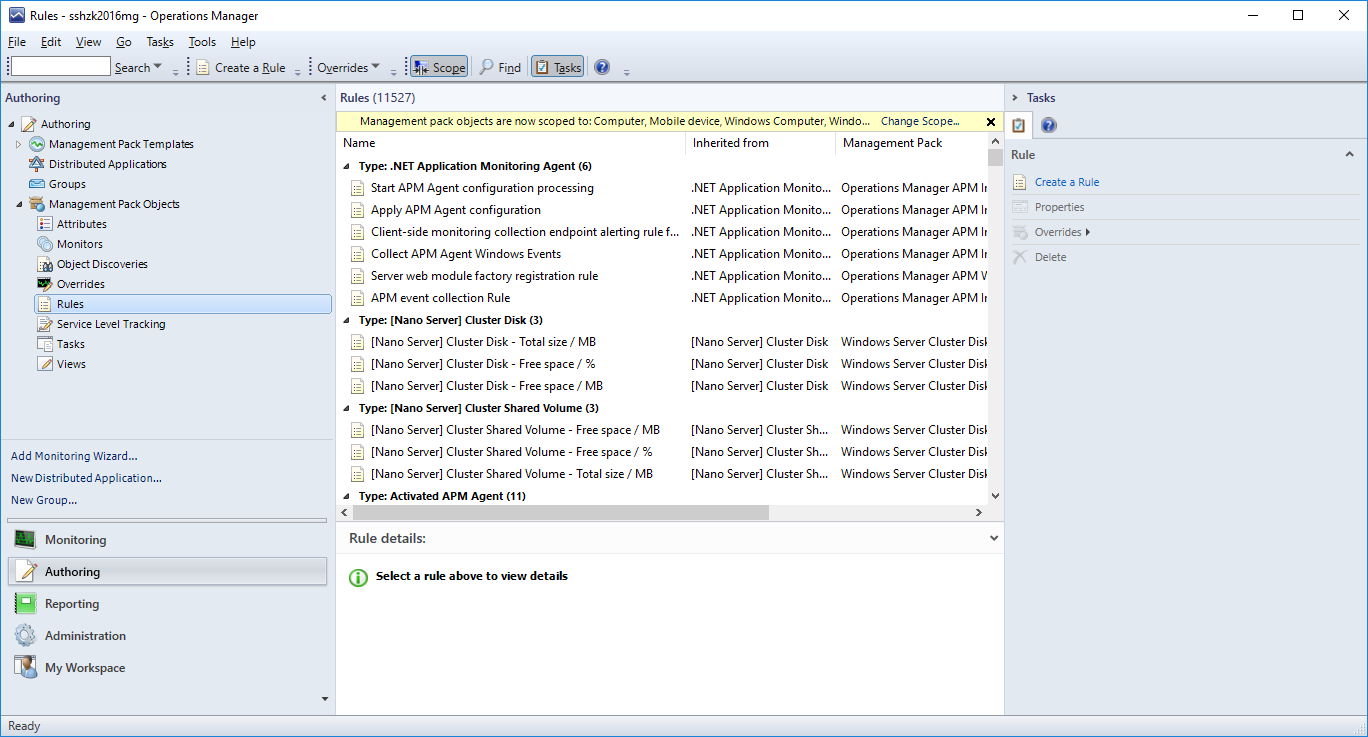This screenshot has height=737, width=1368.
Task: Collapse the Rule details pane chevron
Action: 994,538
